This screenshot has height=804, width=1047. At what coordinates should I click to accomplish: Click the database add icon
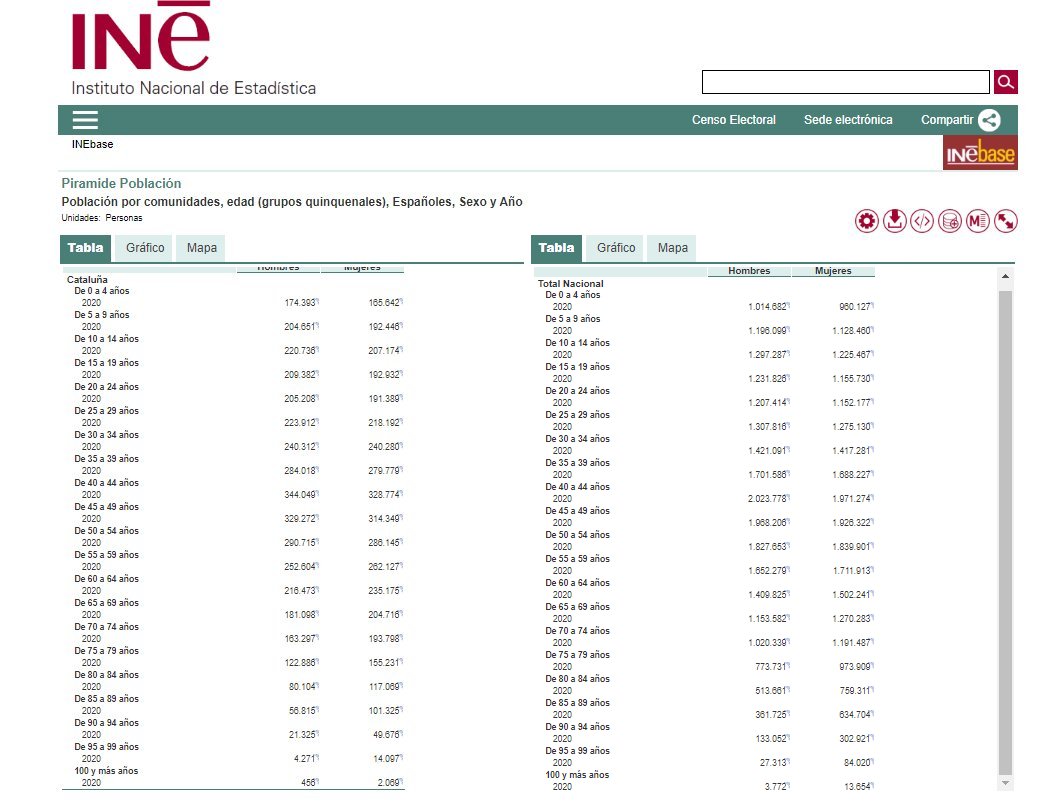point(950,222)
